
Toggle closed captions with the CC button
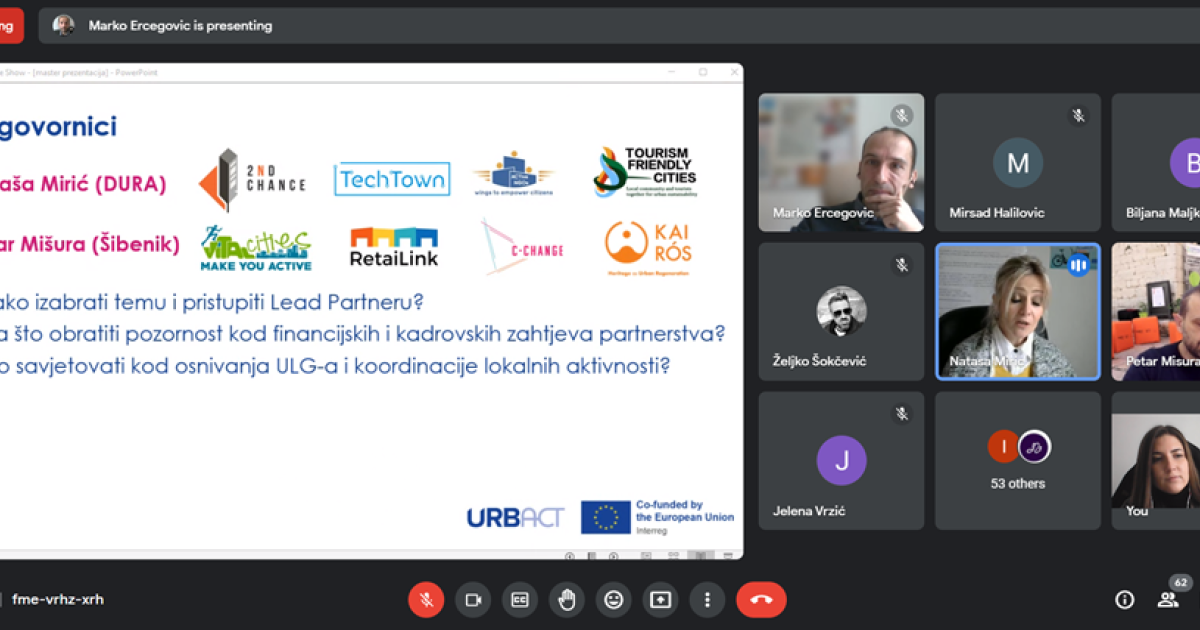tap(520, 599)
